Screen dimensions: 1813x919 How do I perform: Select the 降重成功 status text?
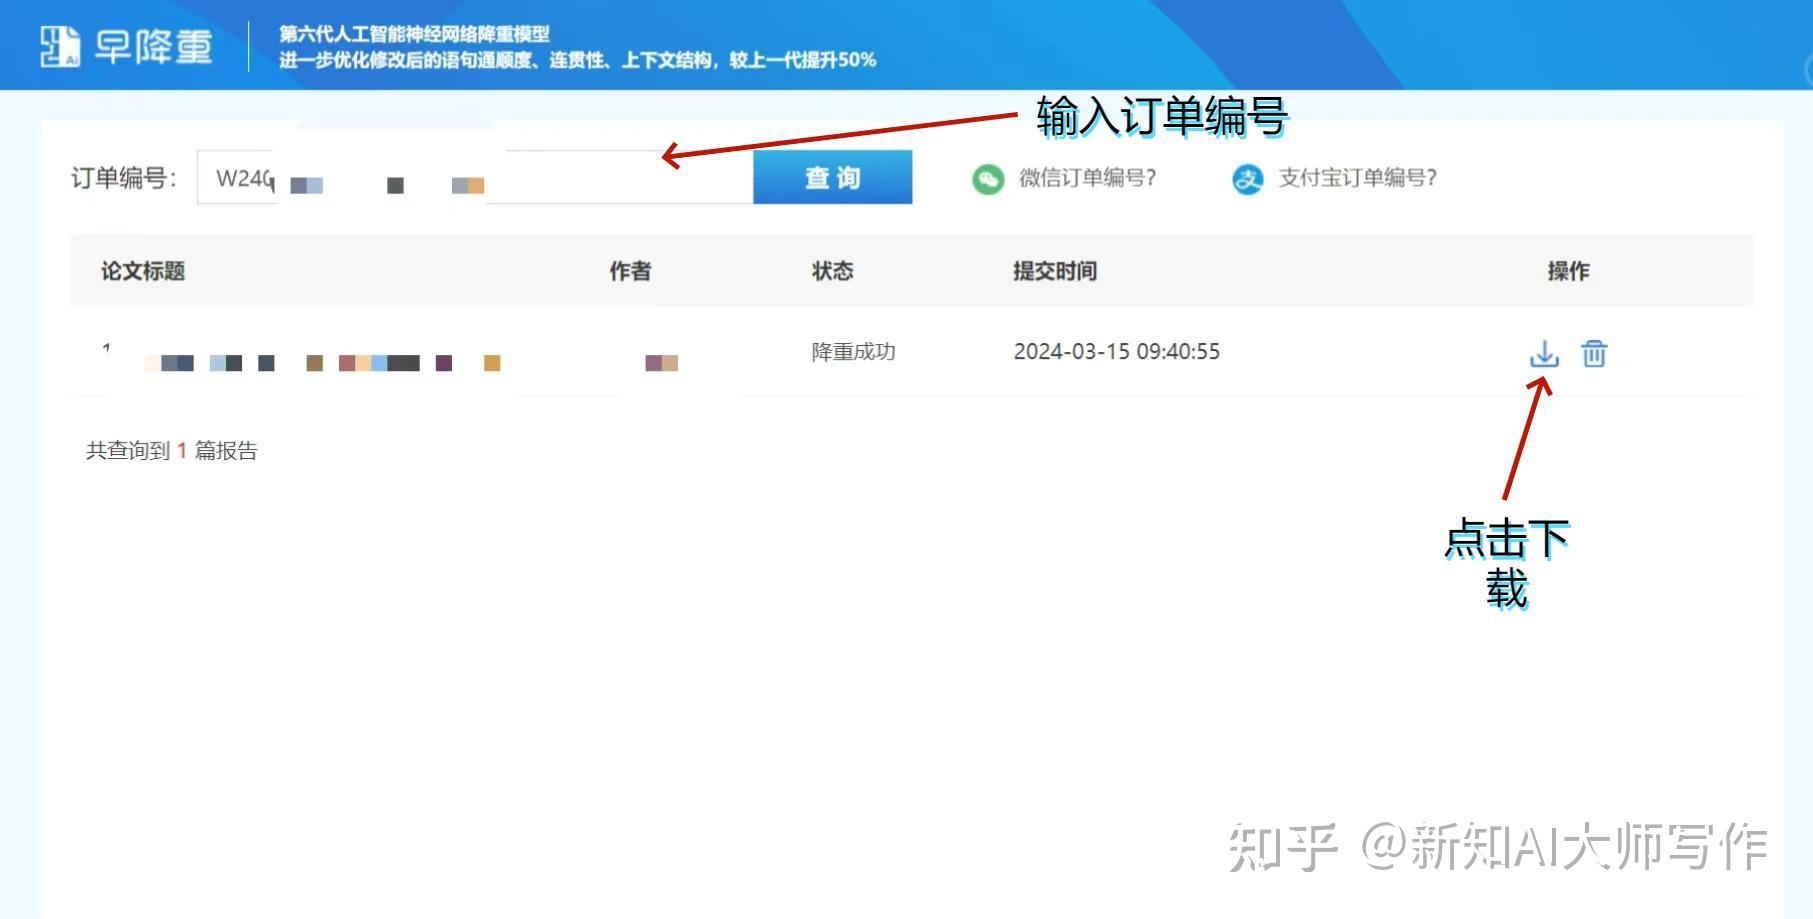pyautogui.click(x=853, y=352)
